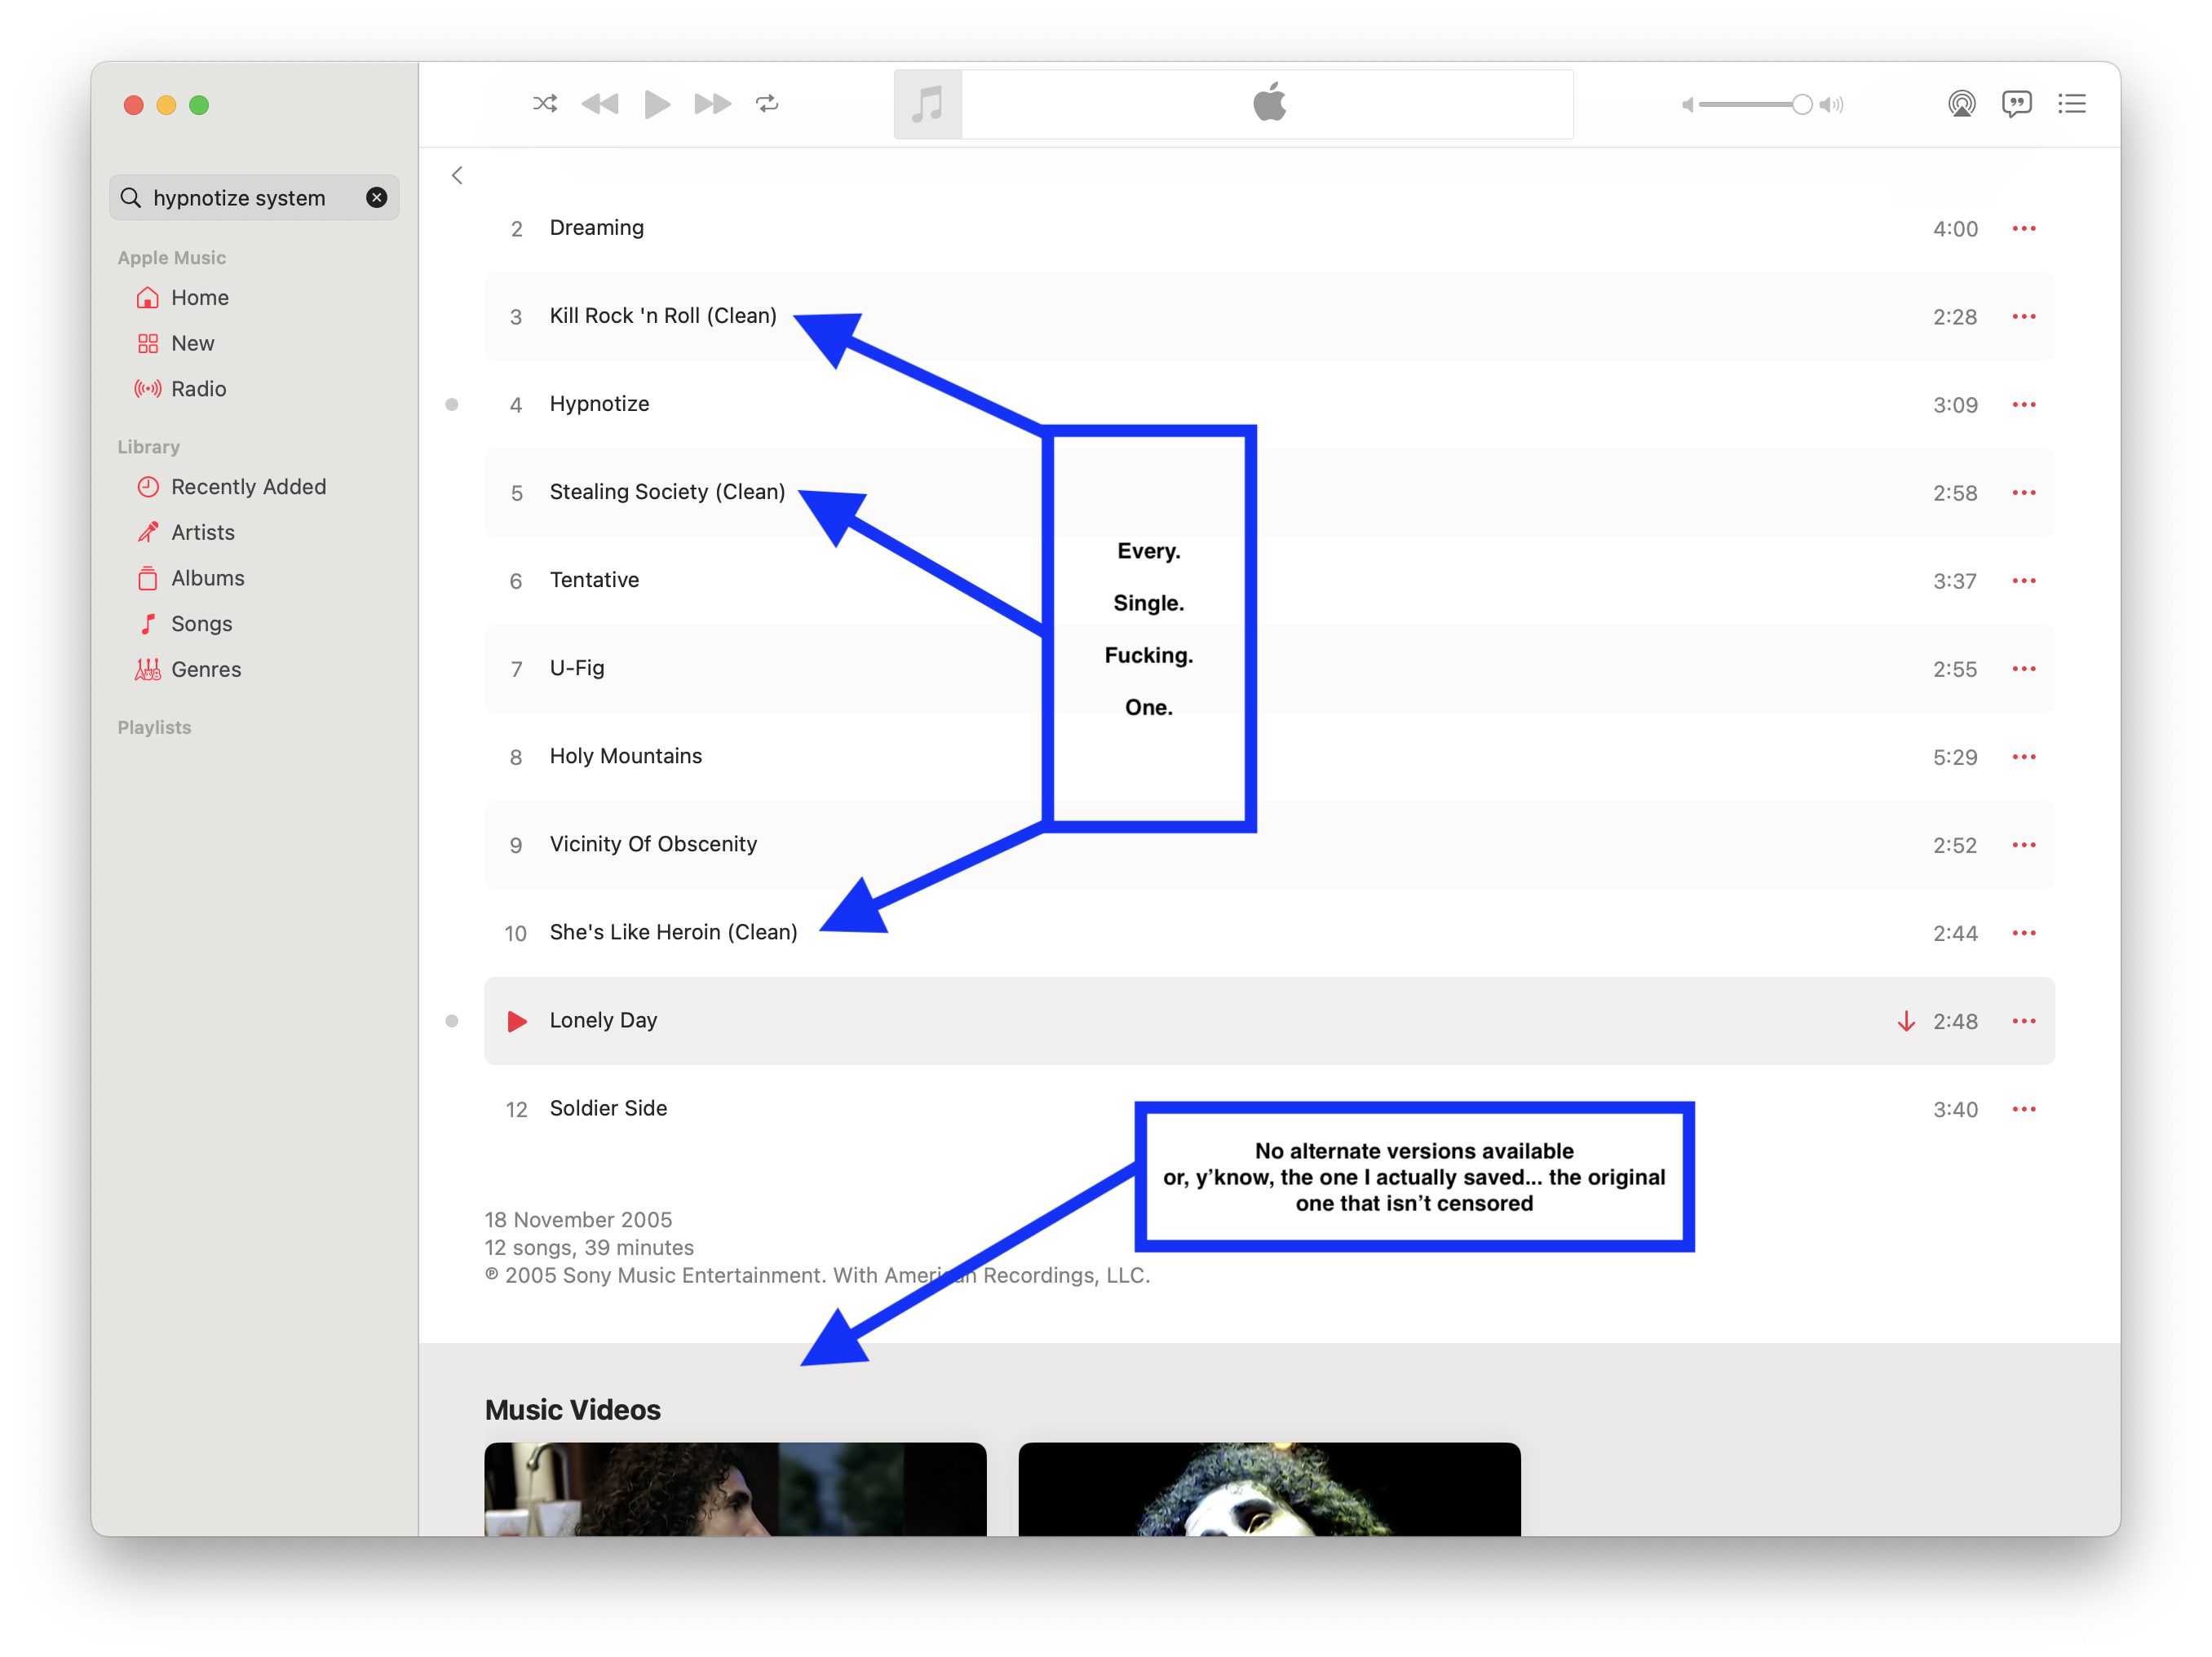
Task: Open the first music video thumbnail
Action: point(735,1489)
